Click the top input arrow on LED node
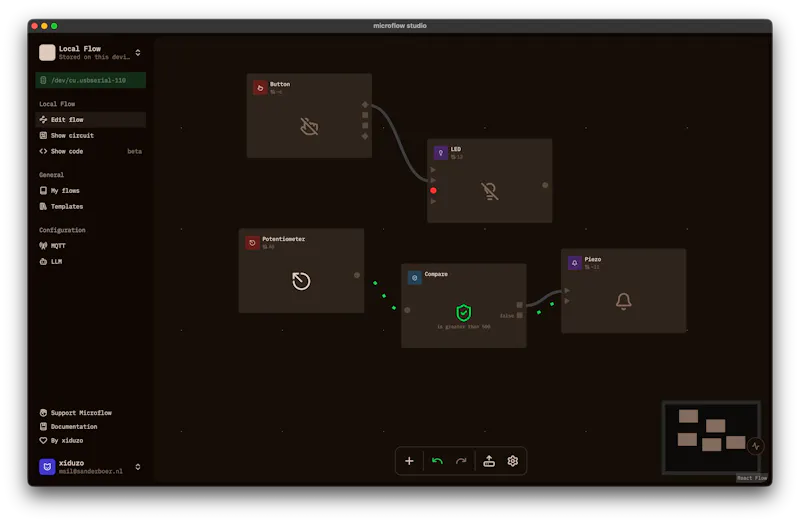The width and height of the screenshot is (800, 523). pyautogui.click(x=433, y=169)
